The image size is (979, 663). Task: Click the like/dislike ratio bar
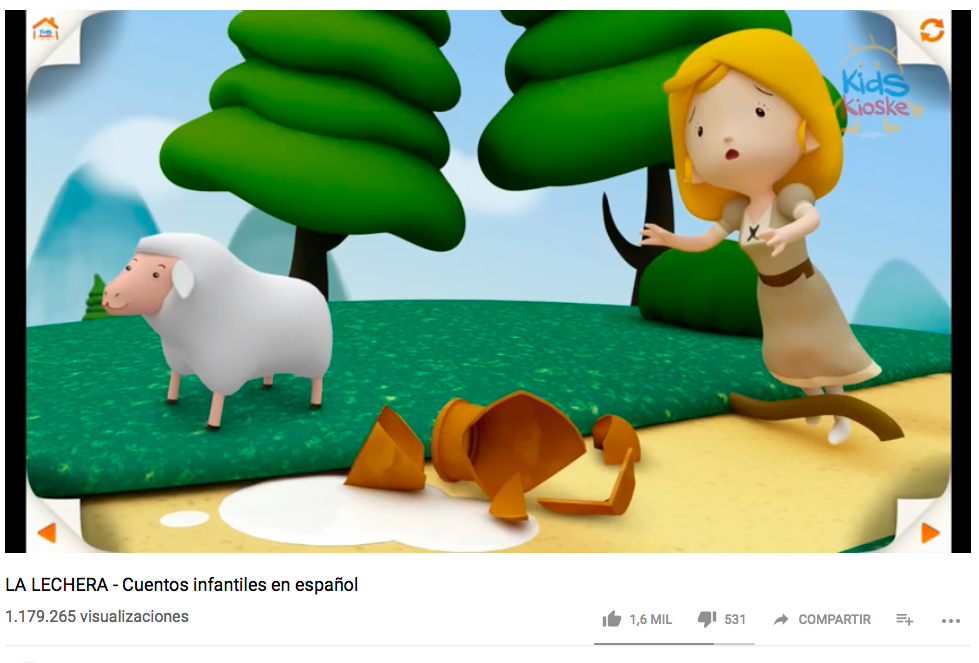pos(674,643)
